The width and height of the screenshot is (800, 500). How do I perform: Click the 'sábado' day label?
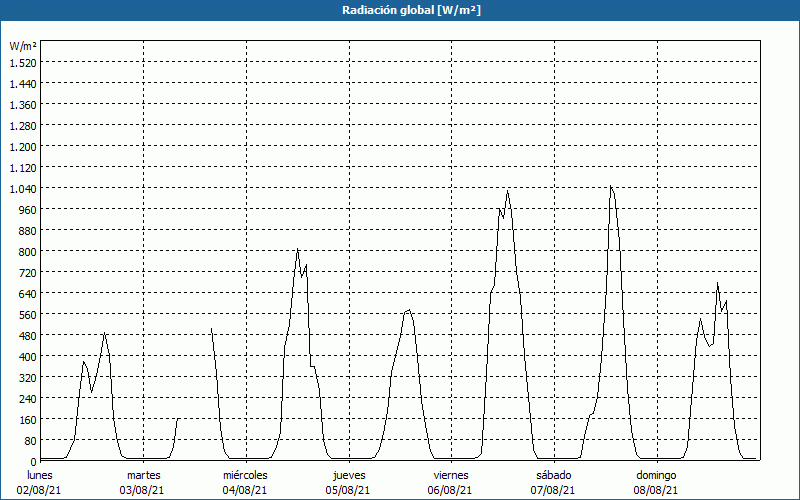554,475
